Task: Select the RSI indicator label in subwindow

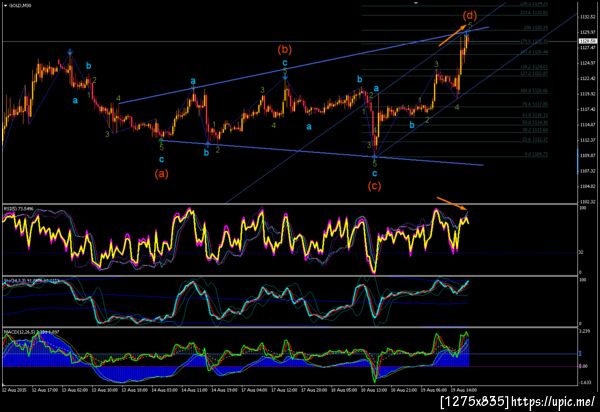Action: 18,208
